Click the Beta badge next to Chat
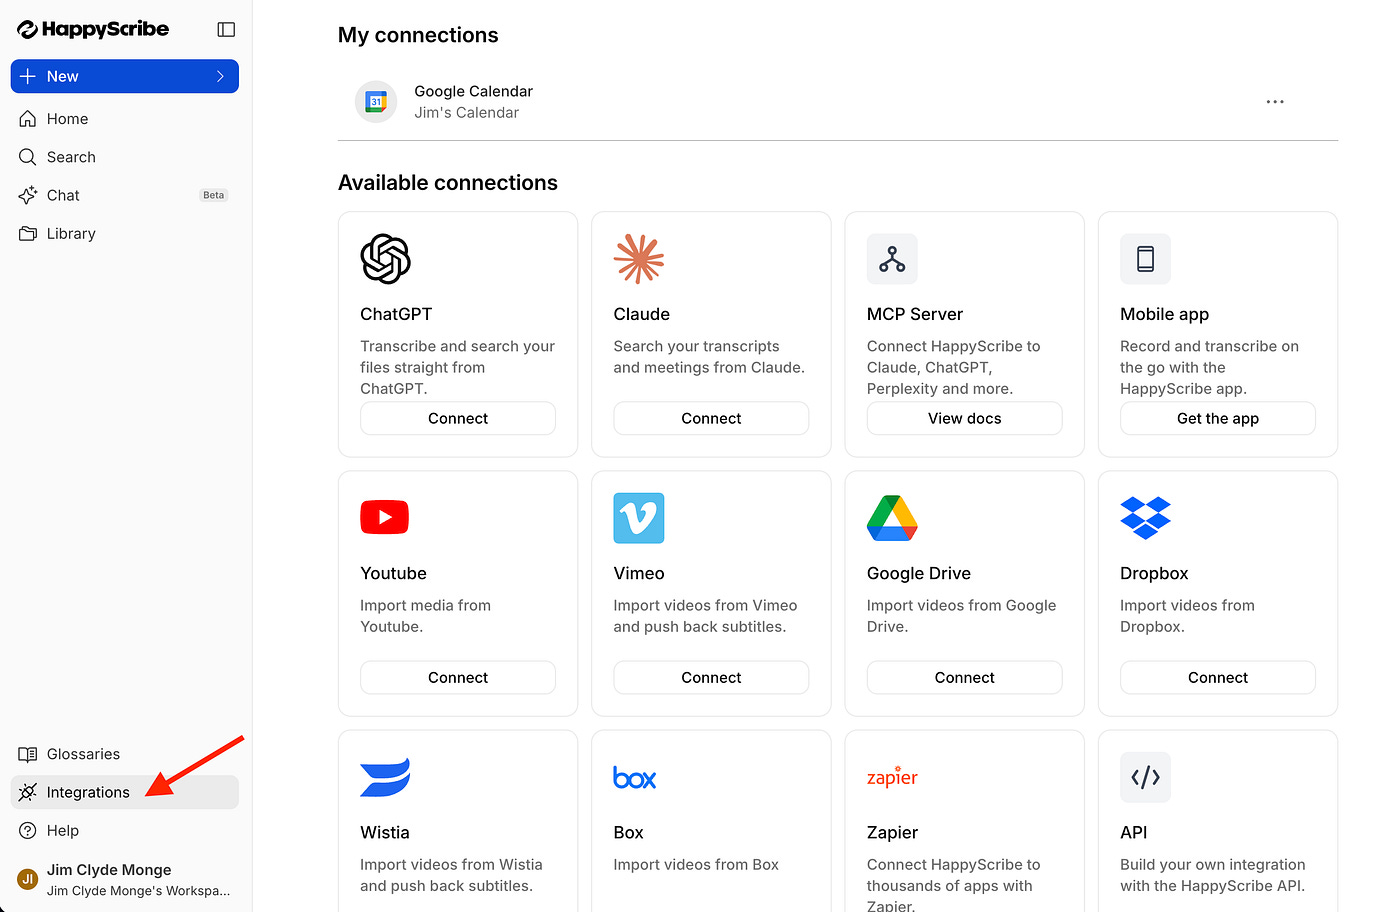Image resolution: width=1400 pixels, height=912 pixels. [x=214, y=195]
